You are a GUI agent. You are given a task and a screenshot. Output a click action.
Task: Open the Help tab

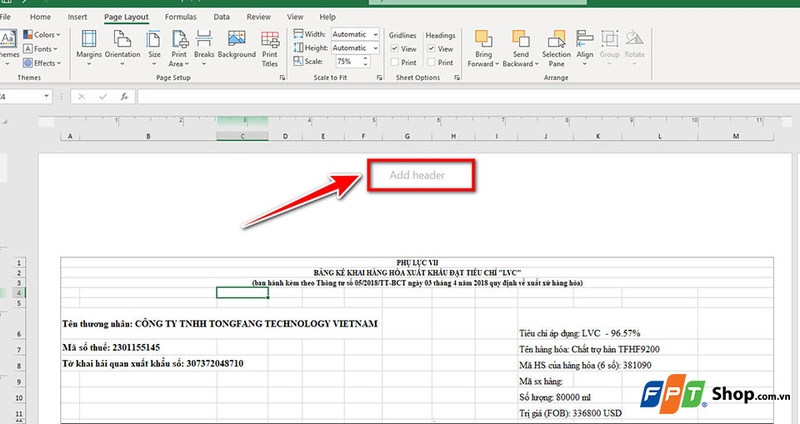(x=328, y=17)
